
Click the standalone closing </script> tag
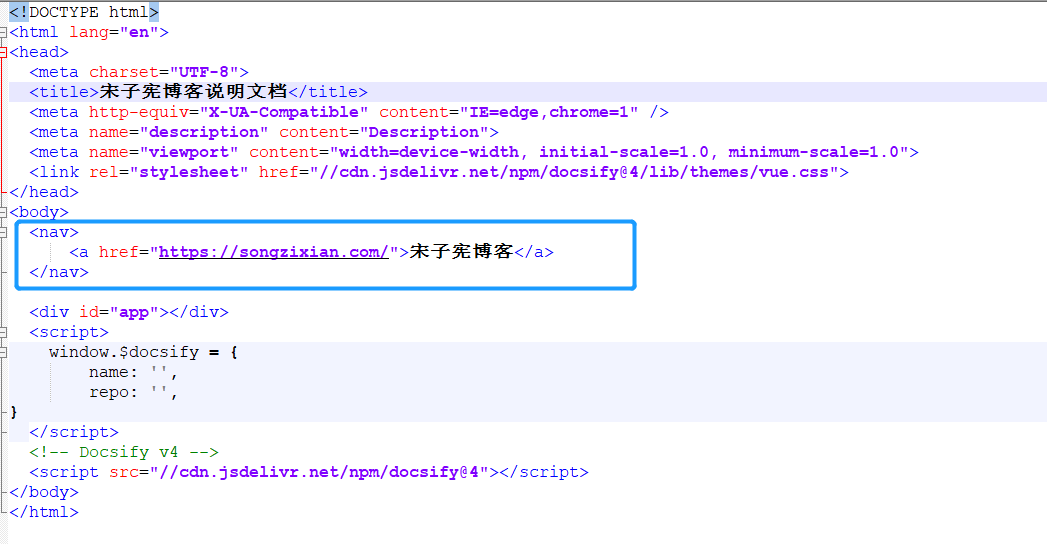(x=74, y=433)
